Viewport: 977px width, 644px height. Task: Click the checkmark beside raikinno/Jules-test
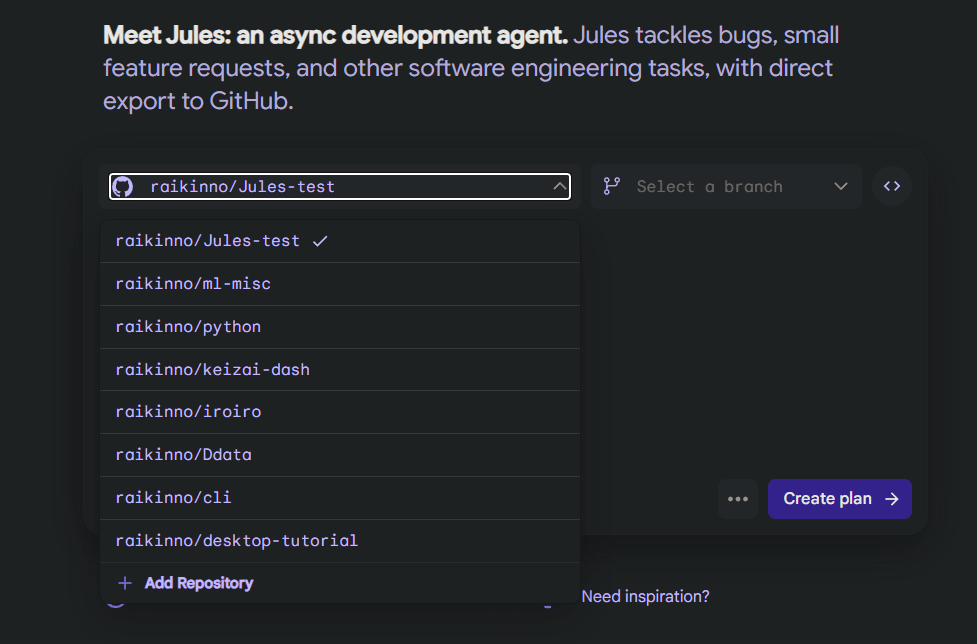pyautogui.click(x=320, y=241)
